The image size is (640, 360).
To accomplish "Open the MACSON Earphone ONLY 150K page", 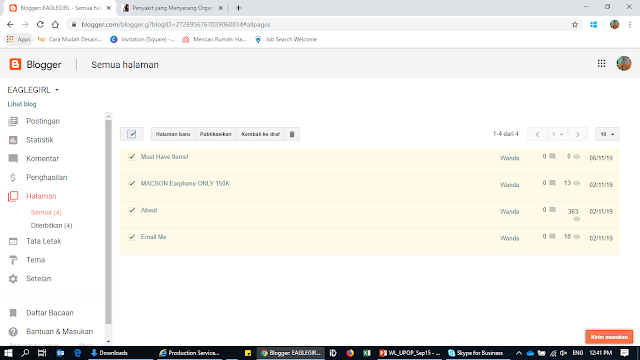I will click(x=185, y=184).
